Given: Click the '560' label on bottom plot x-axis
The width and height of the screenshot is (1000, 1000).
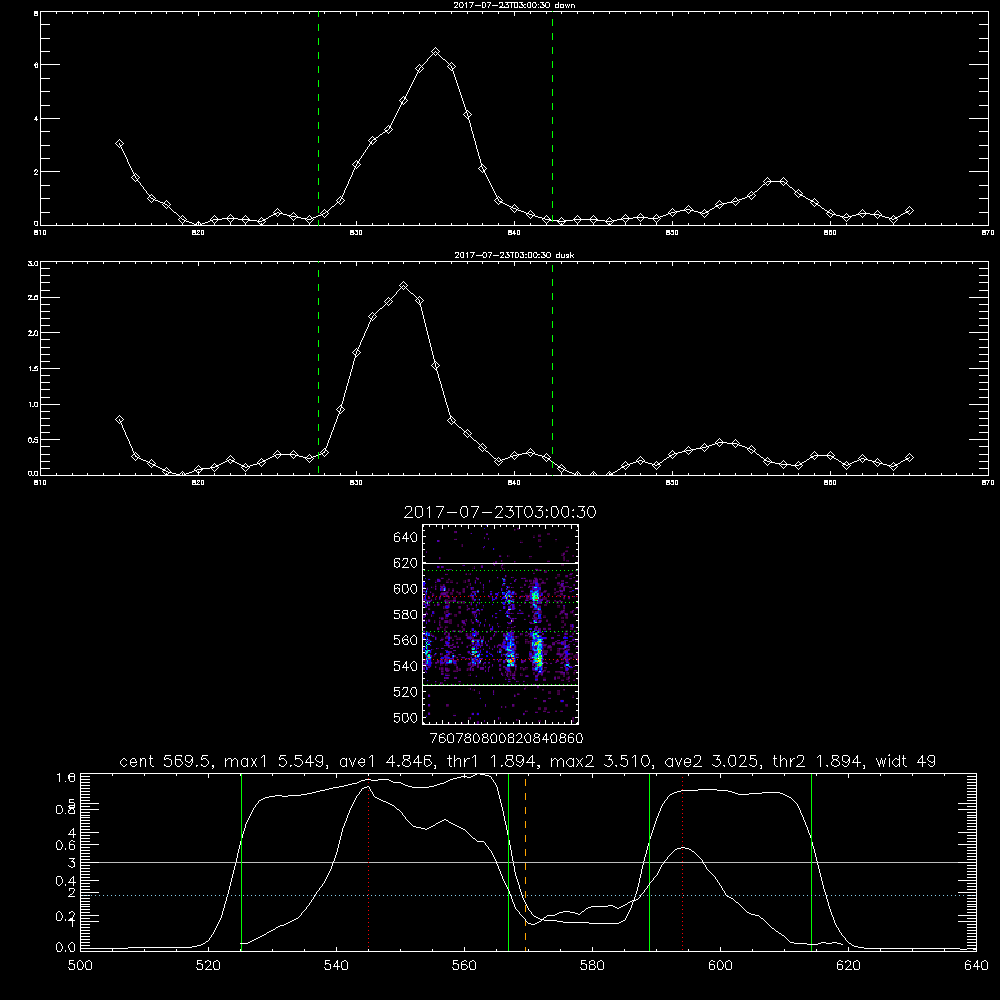Looking at the screenshot, I should tap(464, 966).
